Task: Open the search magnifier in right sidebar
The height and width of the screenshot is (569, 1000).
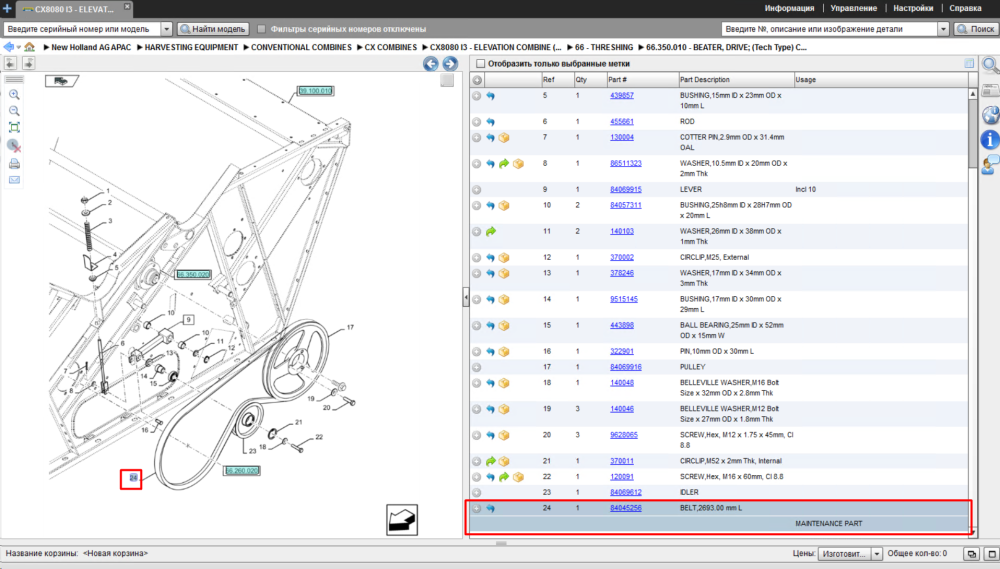Action: click(990, 64)
